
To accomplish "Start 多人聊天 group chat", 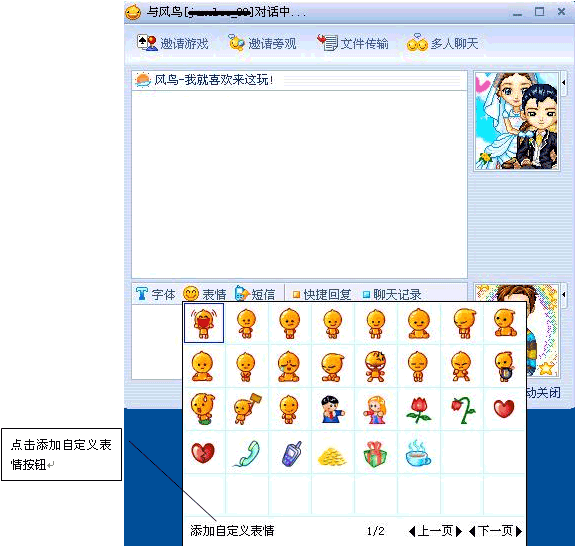I will [x=442, y=43].
